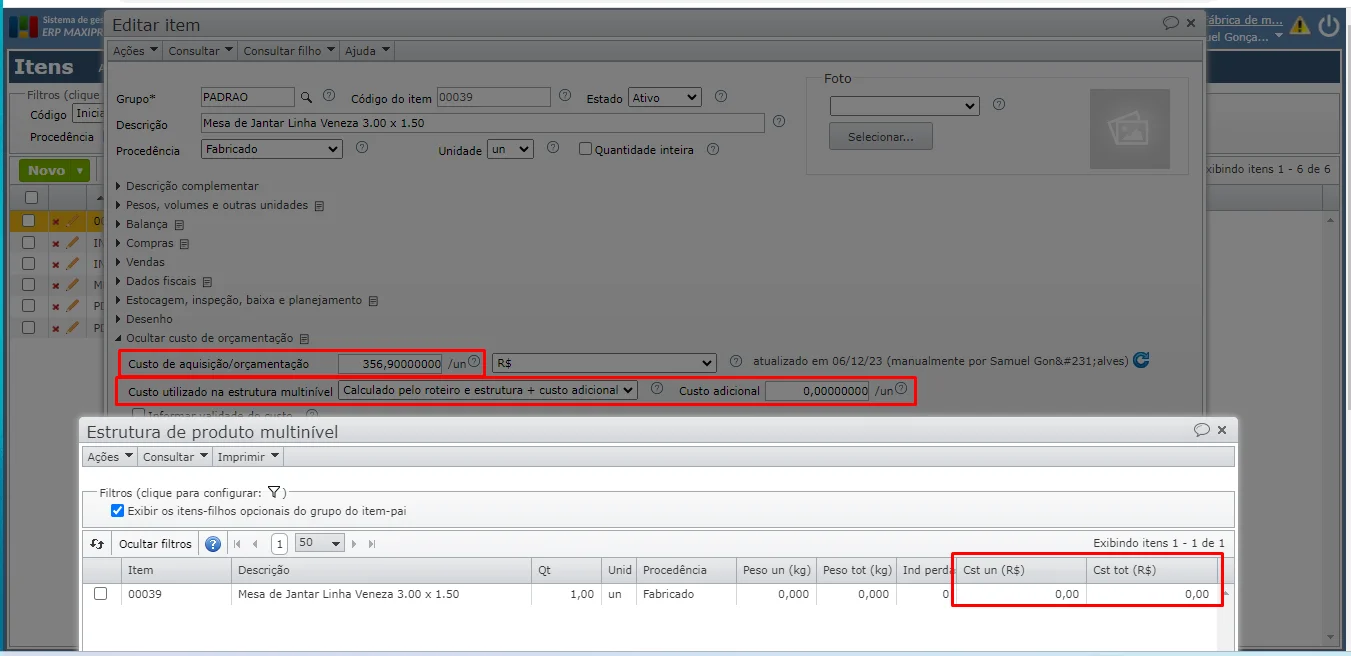
Task: Open the Unidade dropdown
Action: [x=510, y=149]
